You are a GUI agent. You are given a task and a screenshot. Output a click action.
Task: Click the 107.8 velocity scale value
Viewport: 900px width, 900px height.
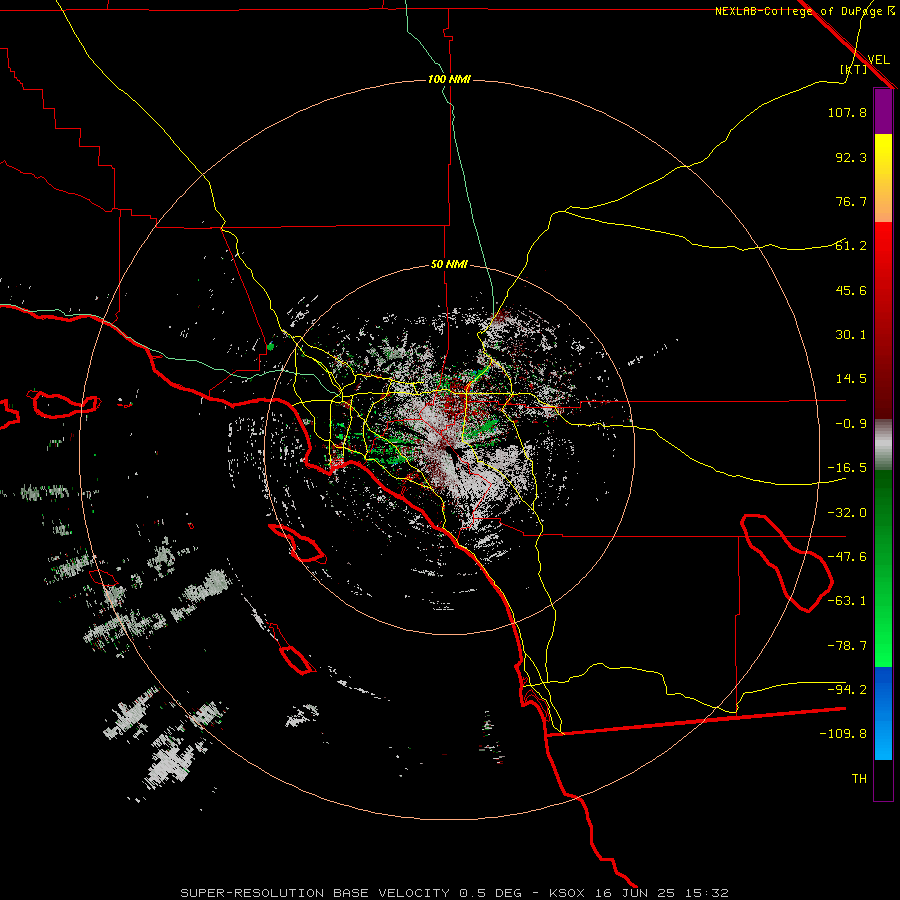click(x=847, y=112)
